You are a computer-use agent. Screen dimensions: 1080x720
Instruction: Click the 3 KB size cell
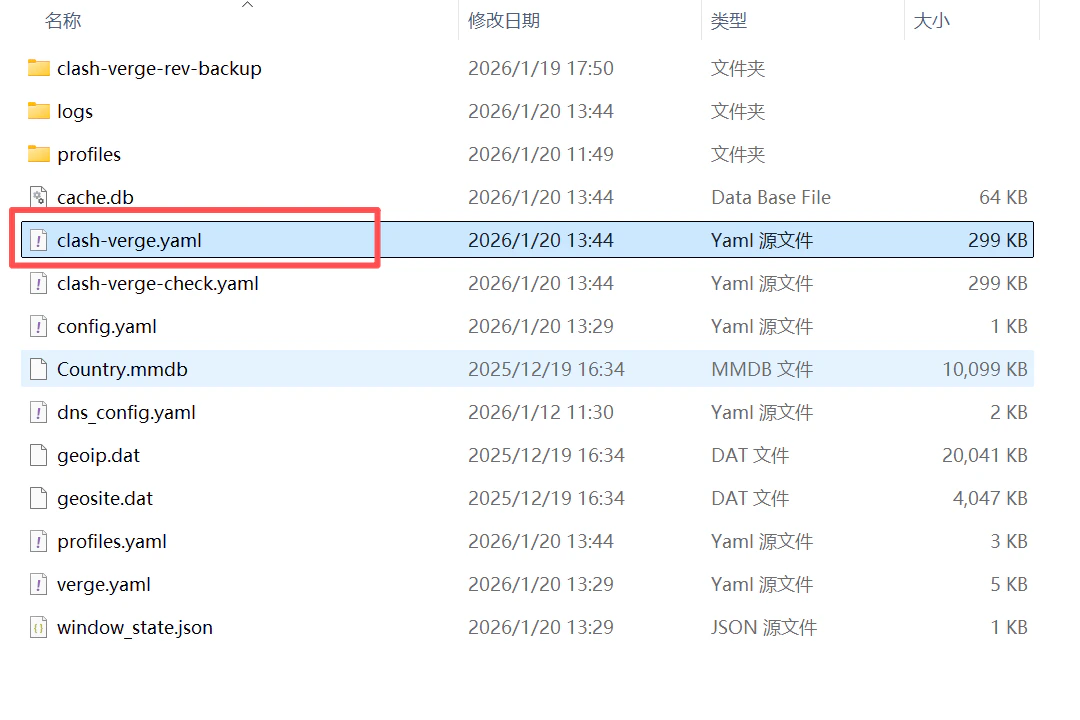click(x=1009, y=542)
